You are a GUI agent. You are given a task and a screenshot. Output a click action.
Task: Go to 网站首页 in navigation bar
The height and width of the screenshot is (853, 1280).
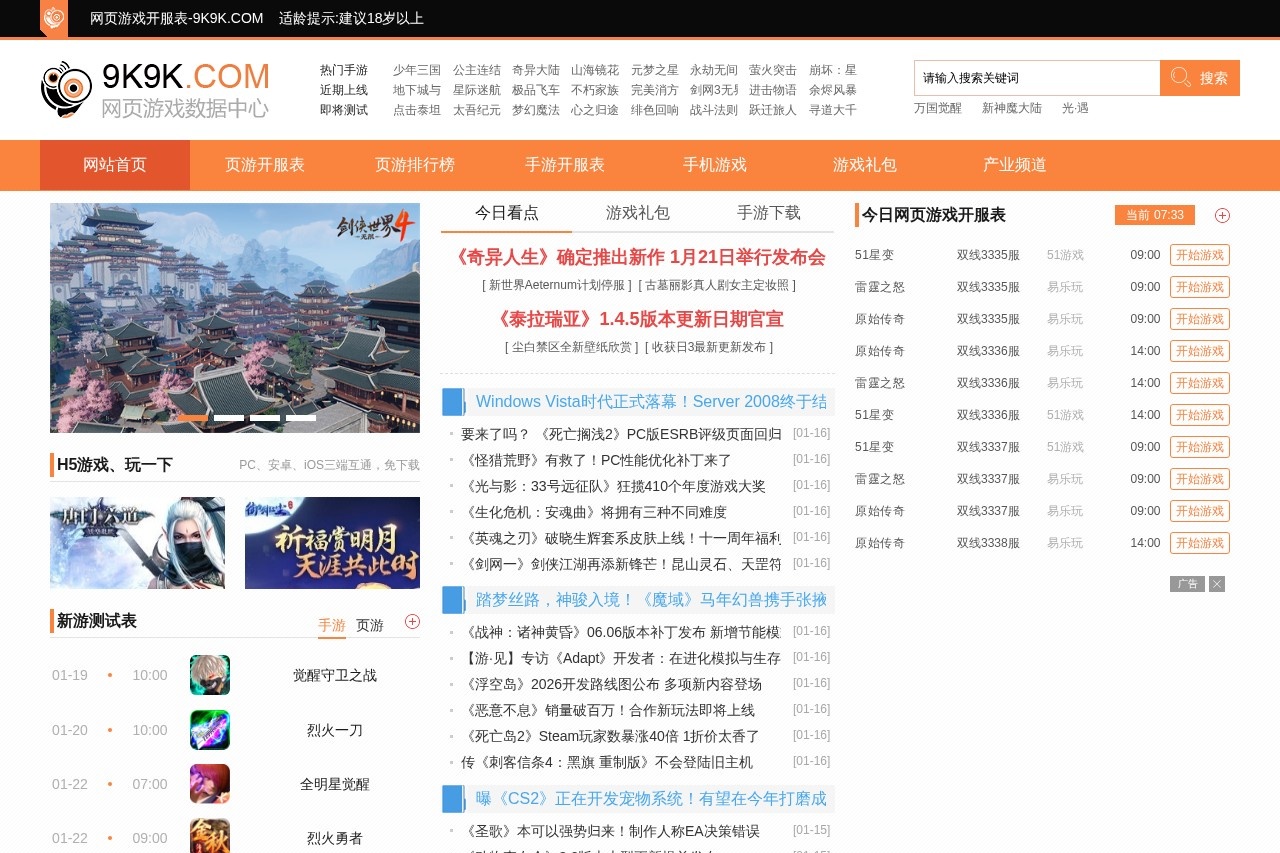pos(115,165)
